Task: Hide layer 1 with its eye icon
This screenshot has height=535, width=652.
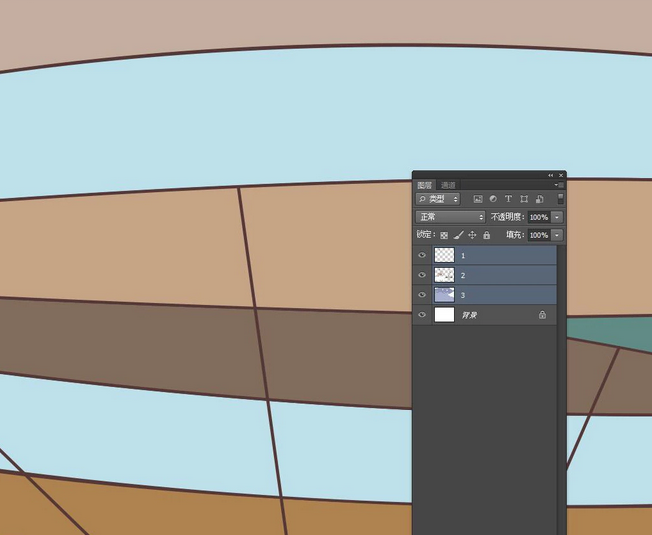Action: 422,255
